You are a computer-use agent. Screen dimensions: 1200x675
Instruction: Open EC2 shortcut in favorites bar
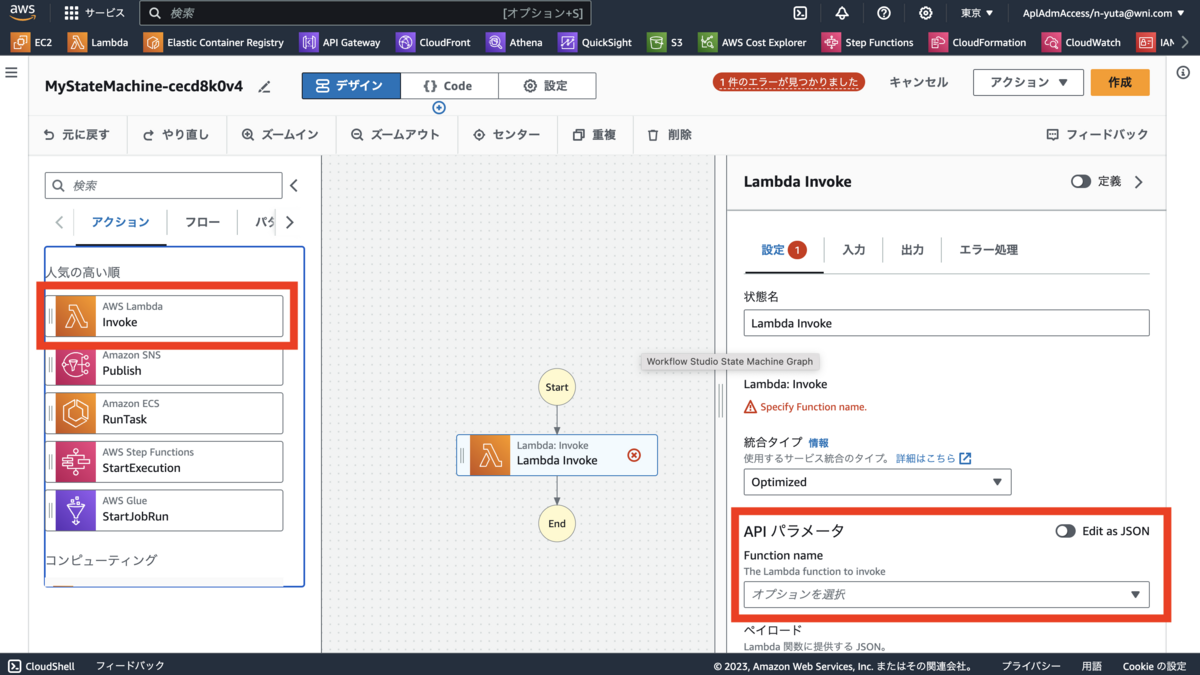[x=32, y=42]
